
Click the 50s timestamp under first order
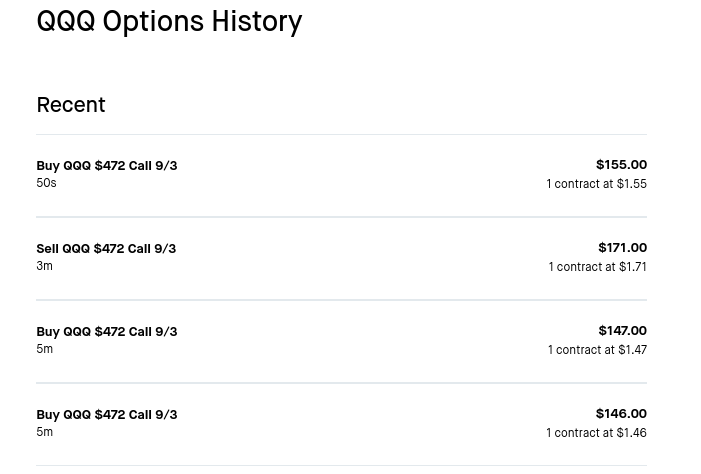[x=46, y=183]
